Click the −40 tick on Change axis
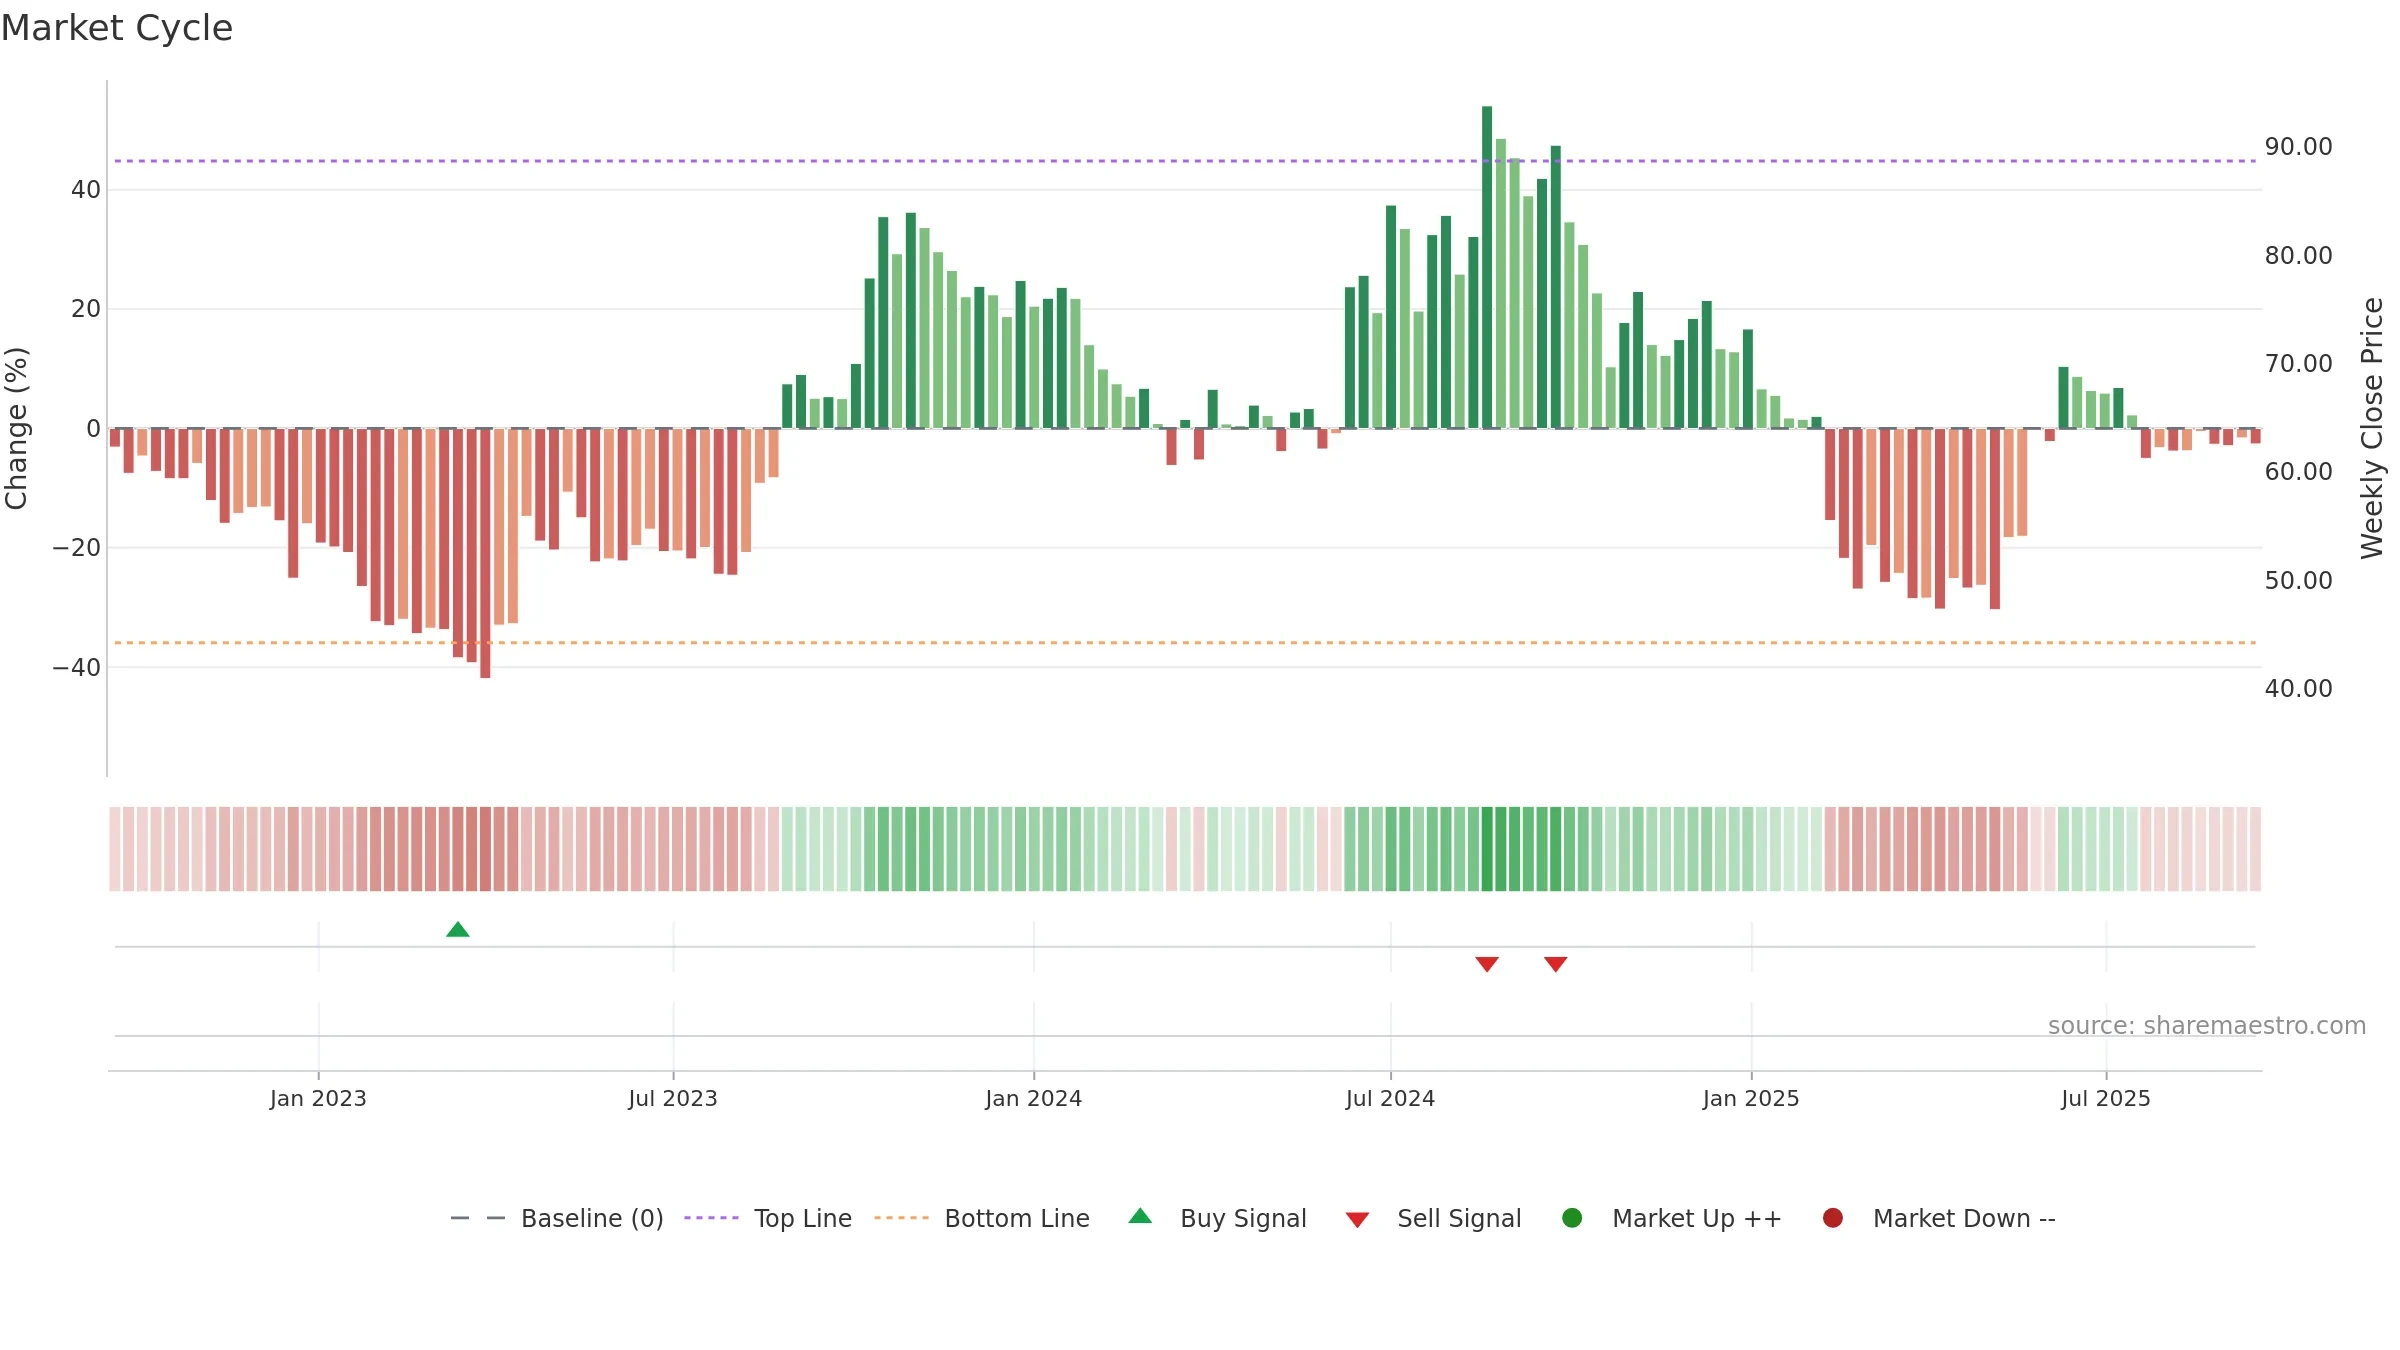Image resolution: width=2400 pixels, height=1350 pixels. click(x=77, y=667)
